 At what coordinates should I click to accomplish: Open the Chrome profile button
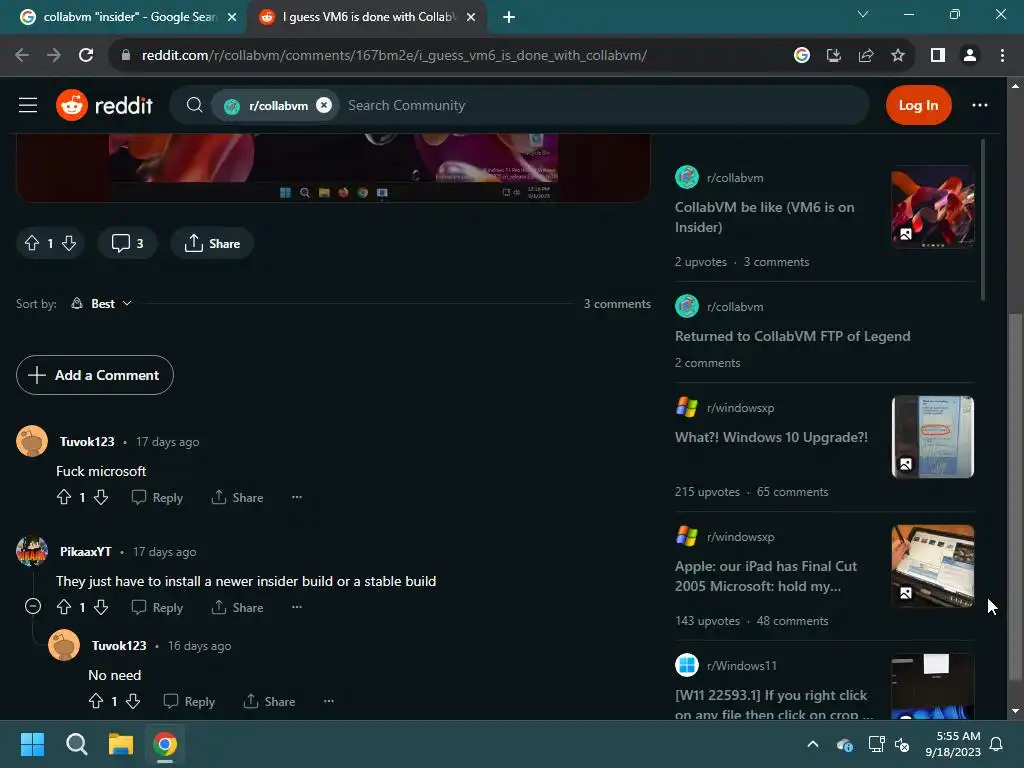tap(970, 56)
